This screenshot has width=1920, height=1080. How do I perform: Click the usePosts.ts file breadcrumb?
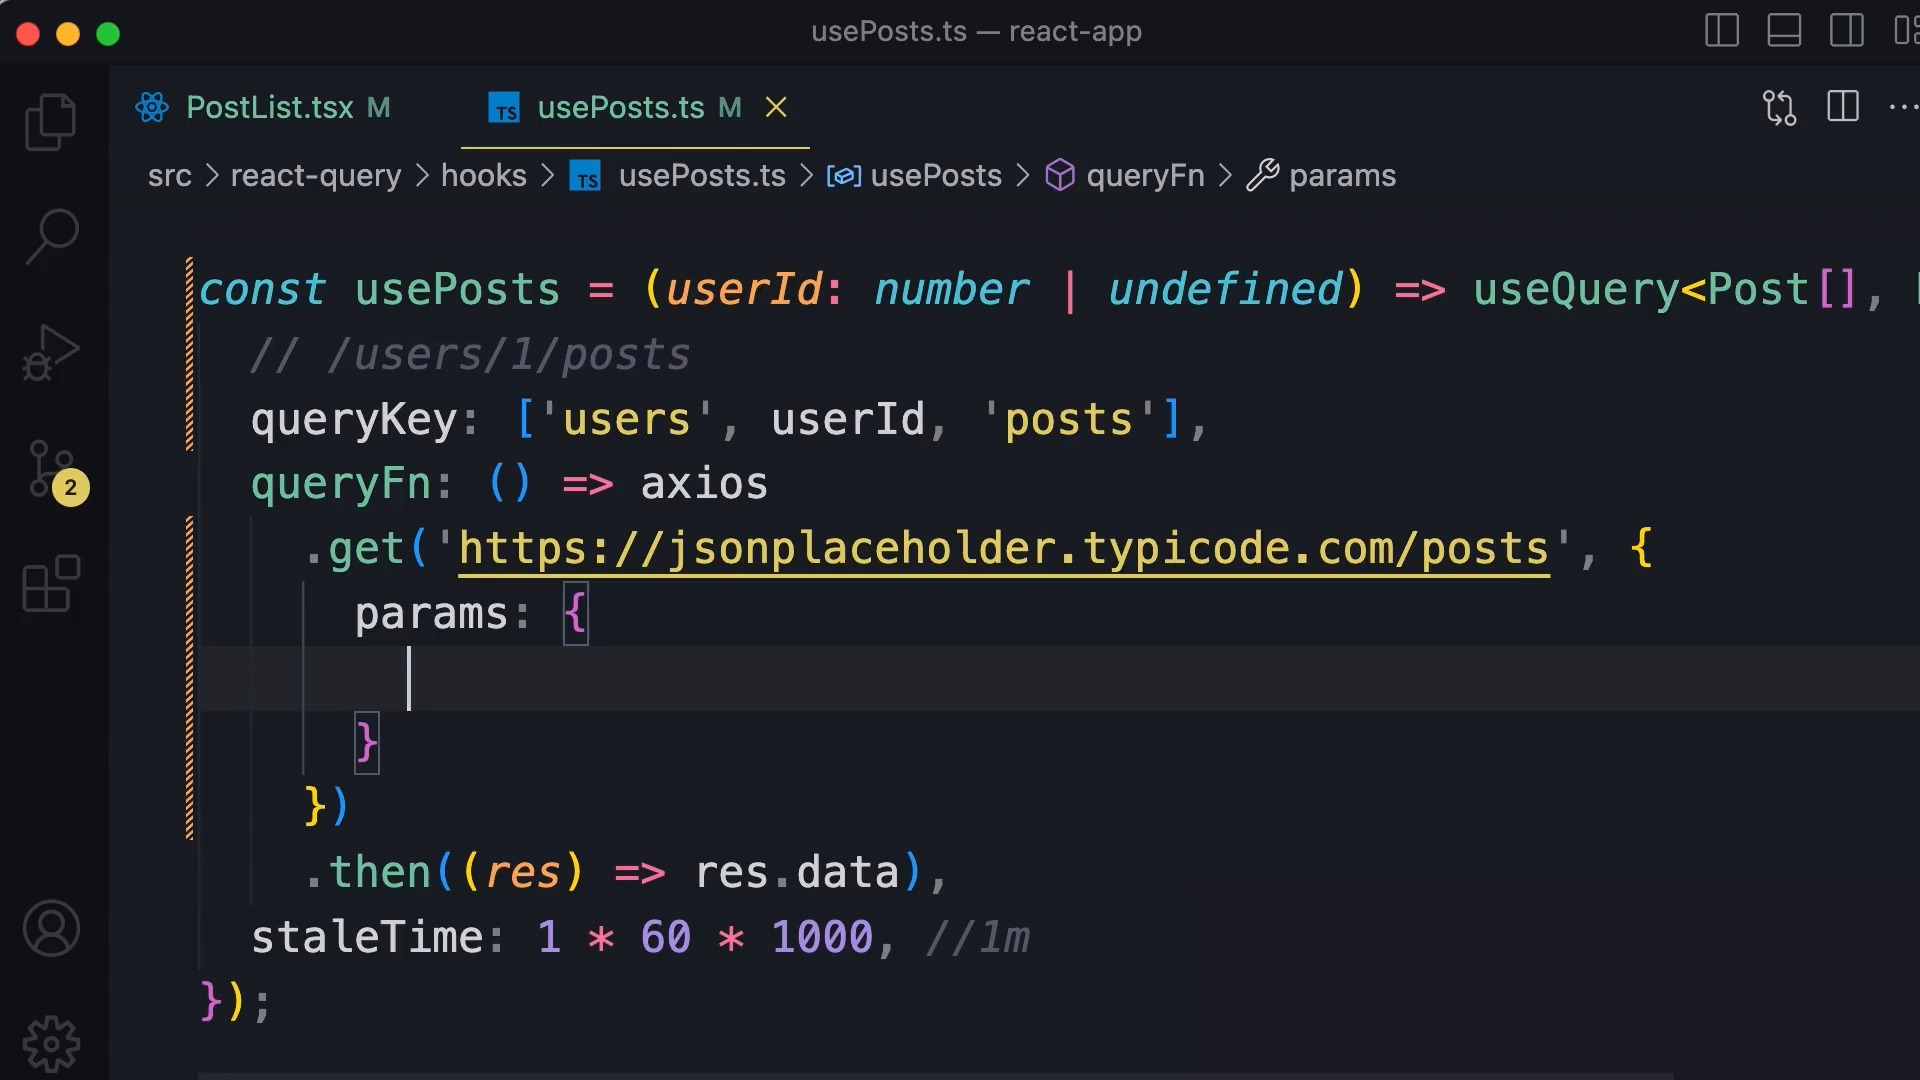coord(702,176)
